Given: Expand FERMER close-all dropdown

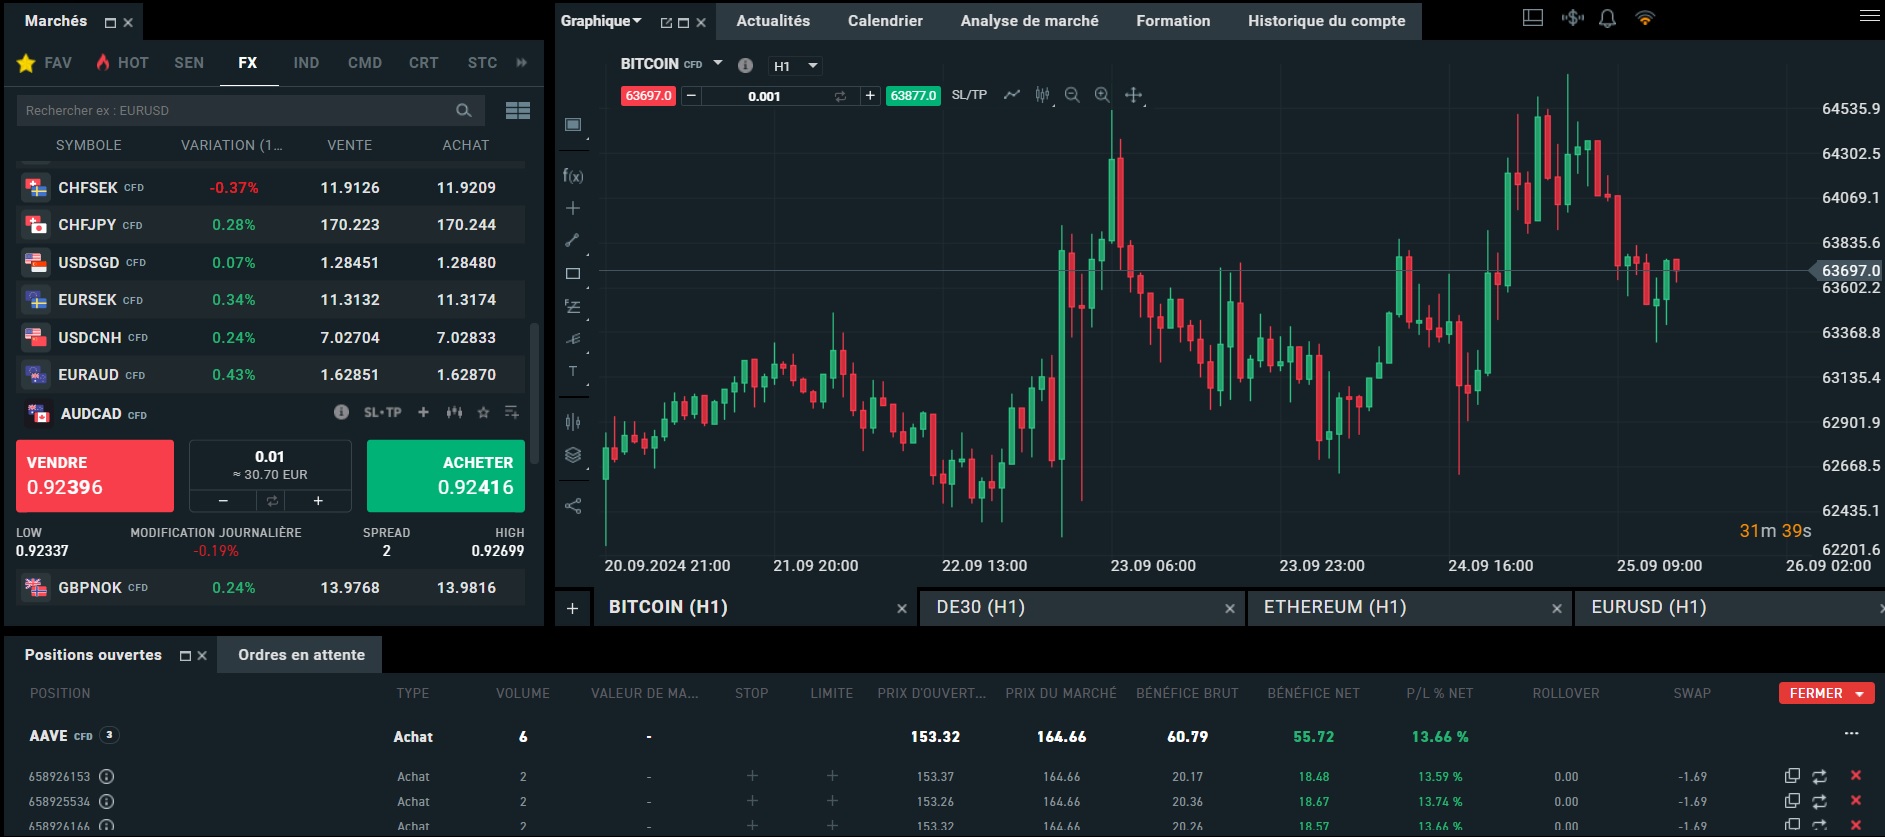Looking at the screenshot, I should (1860, 693).
